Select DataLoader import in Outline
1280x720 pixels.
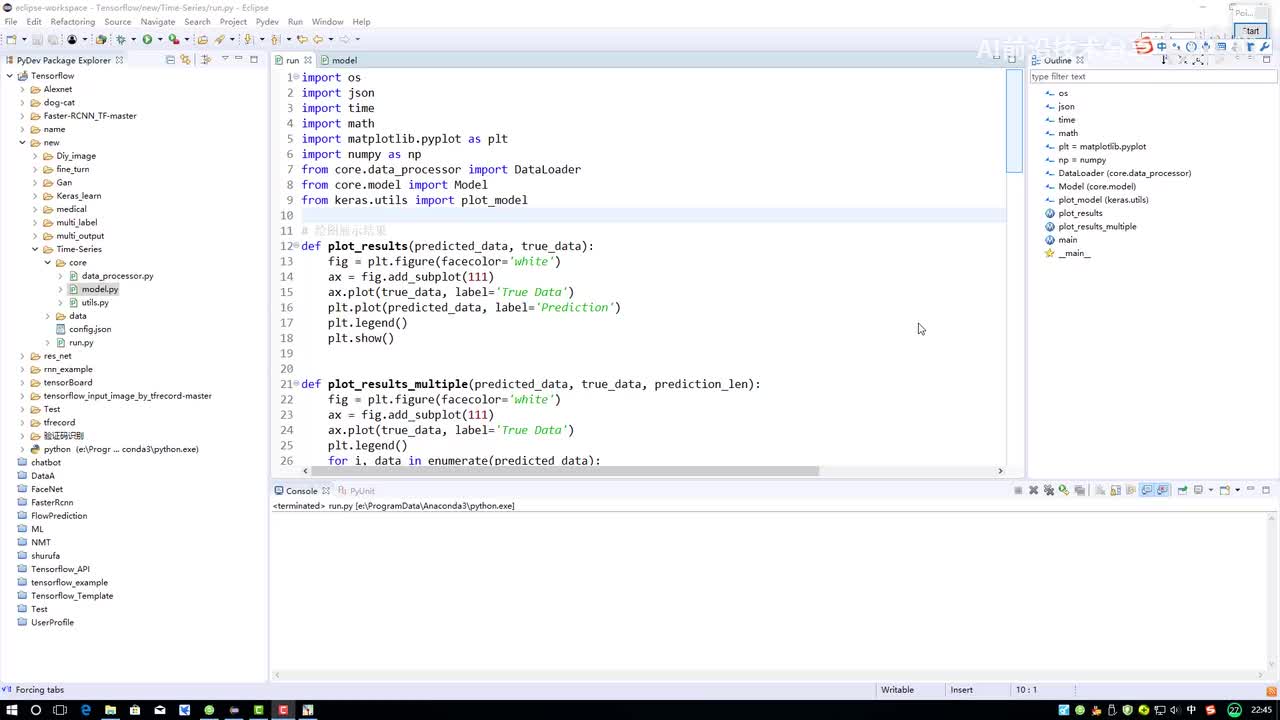point(1124,173)
